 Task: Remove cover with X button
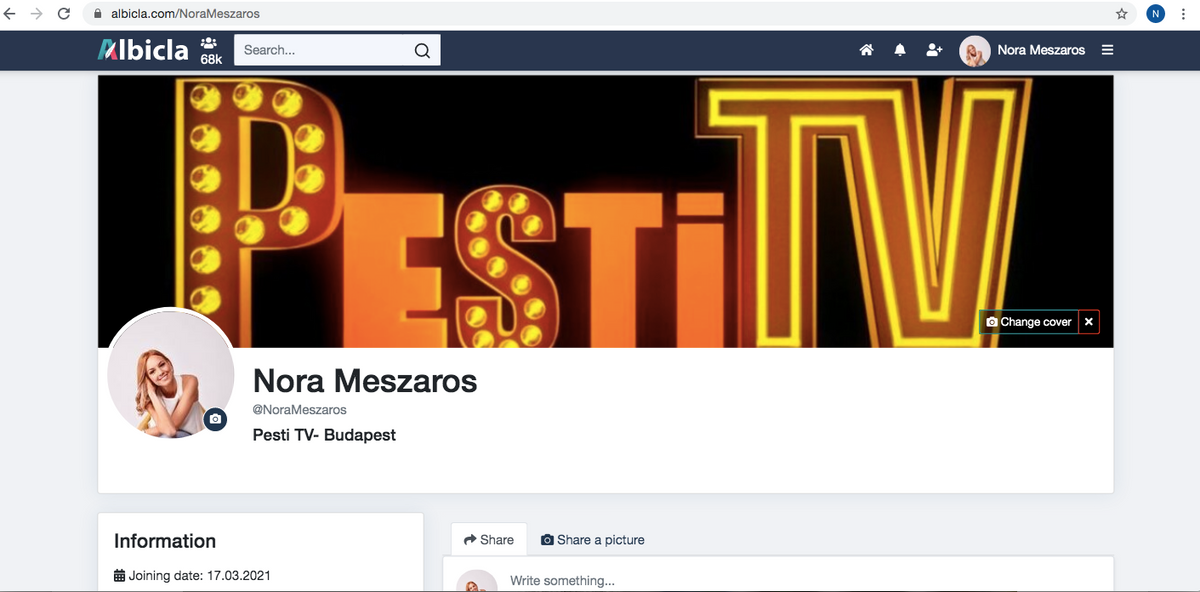(1089, 322)
